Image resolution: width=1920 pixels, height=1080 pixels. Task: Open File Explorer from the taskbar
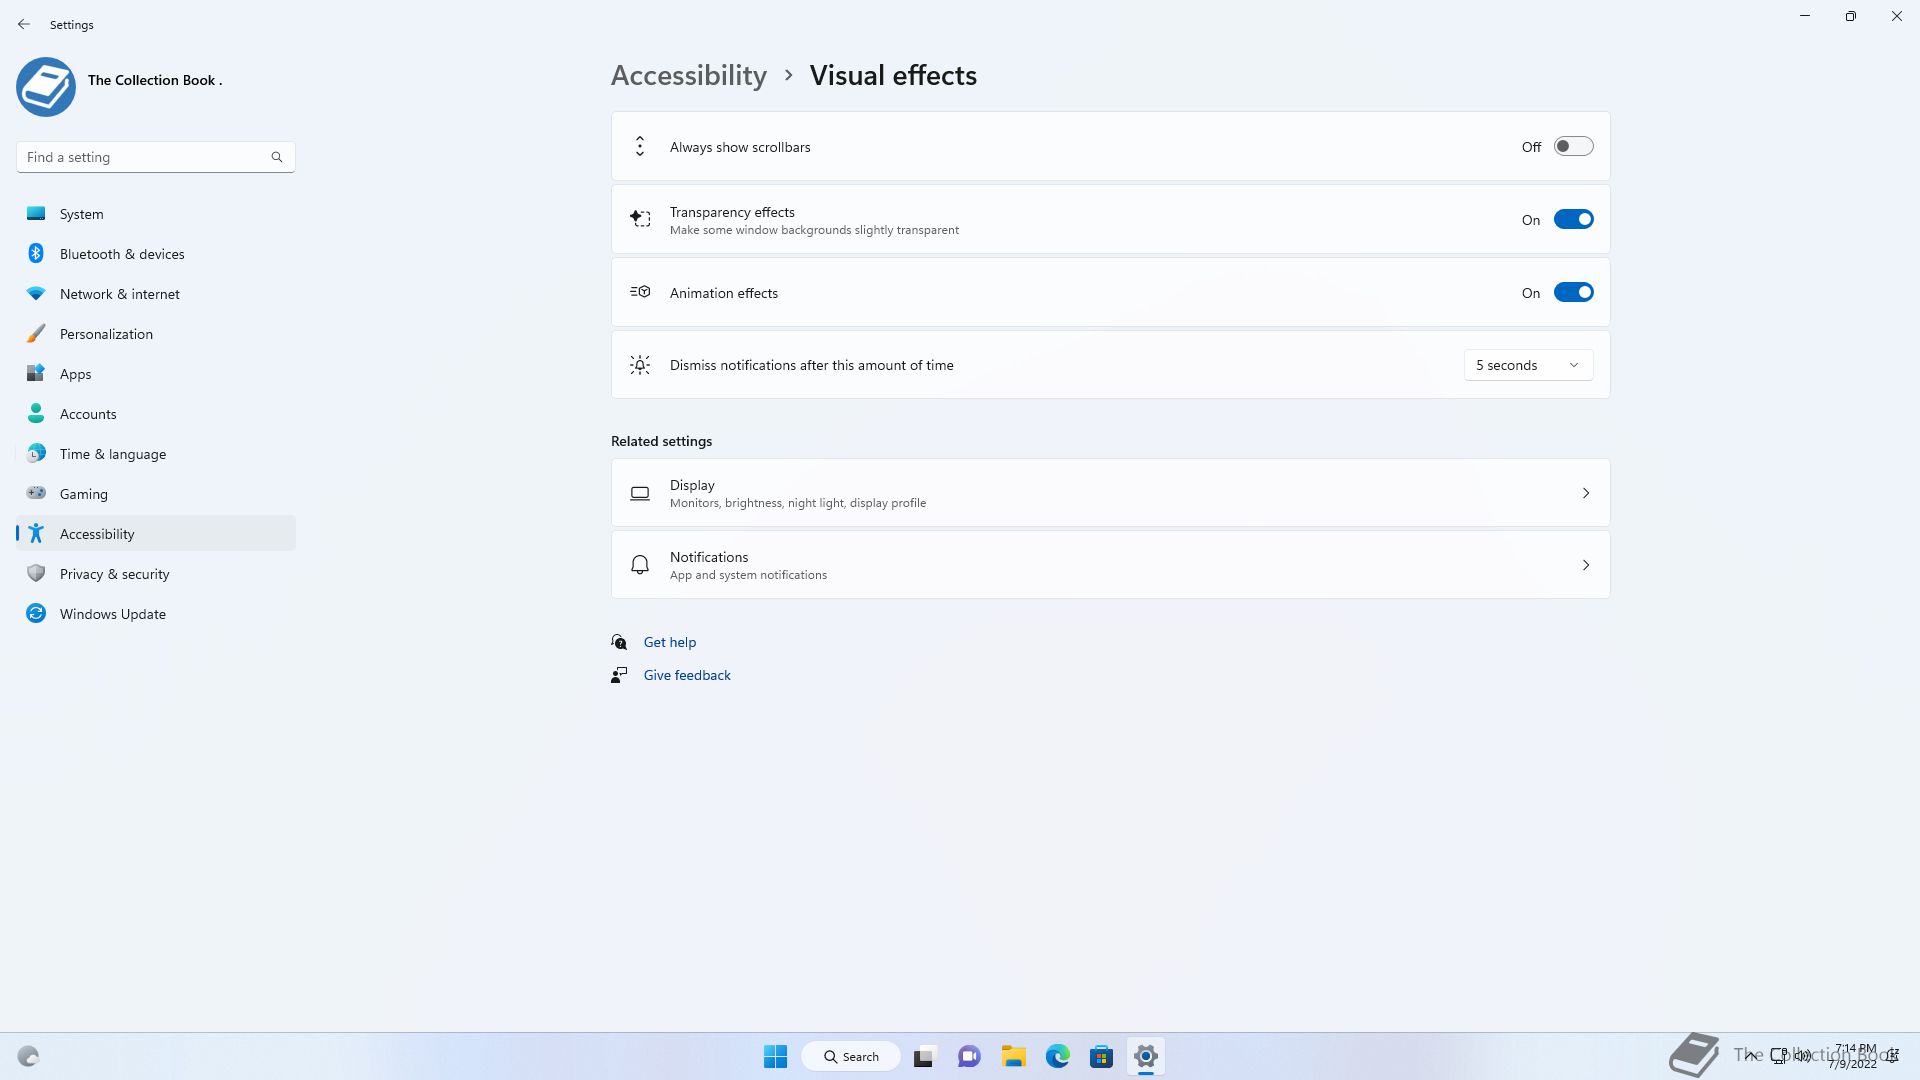pyautogui.click(x=1013, y=1056)
